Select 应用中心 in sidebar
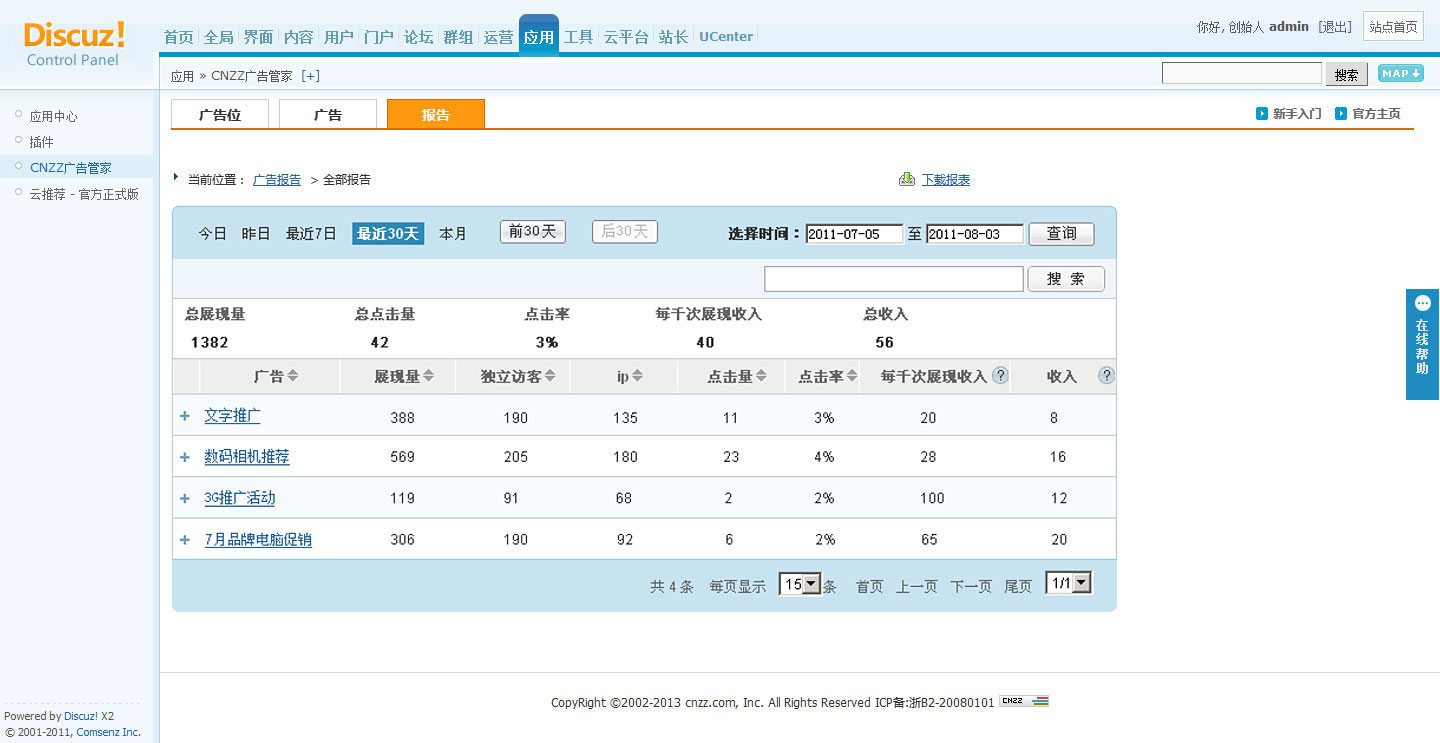 click(53, 116)
